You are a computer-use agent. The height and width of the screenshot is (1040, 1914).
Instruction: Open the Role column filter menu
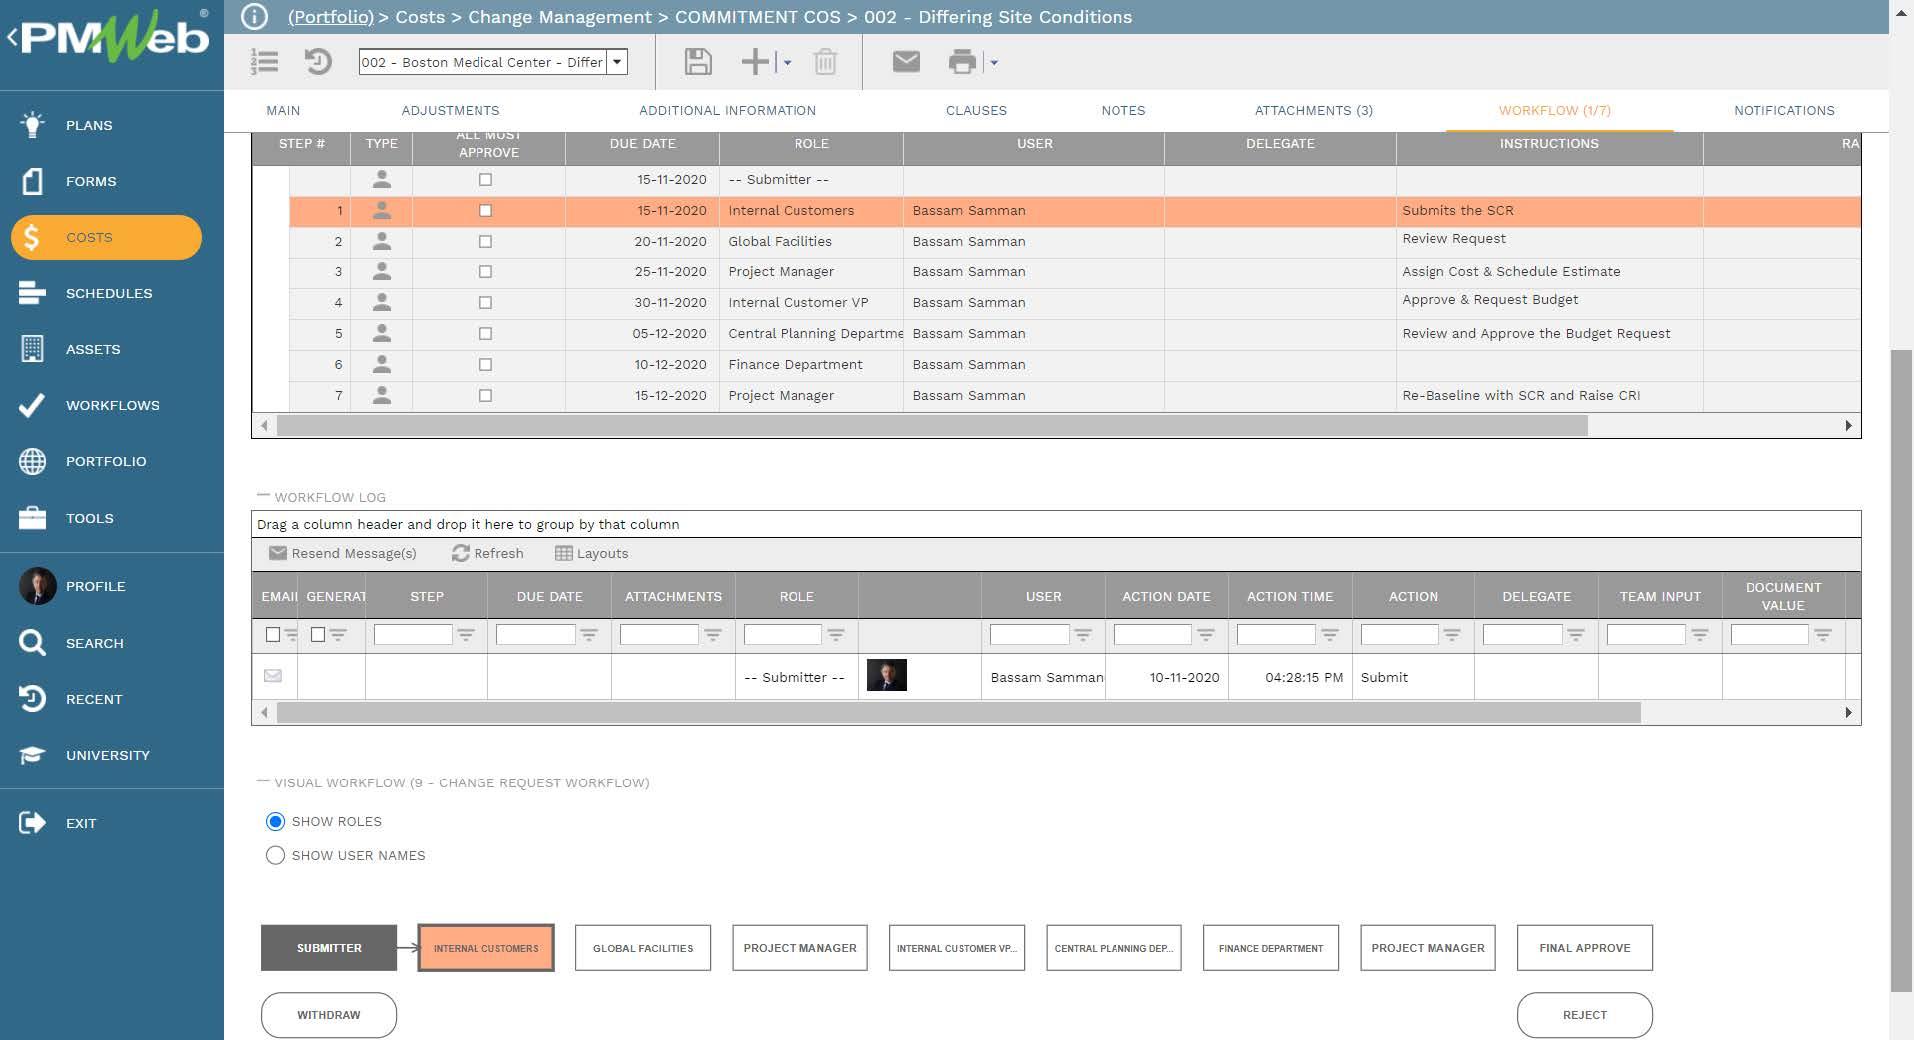tap(836, 634)
